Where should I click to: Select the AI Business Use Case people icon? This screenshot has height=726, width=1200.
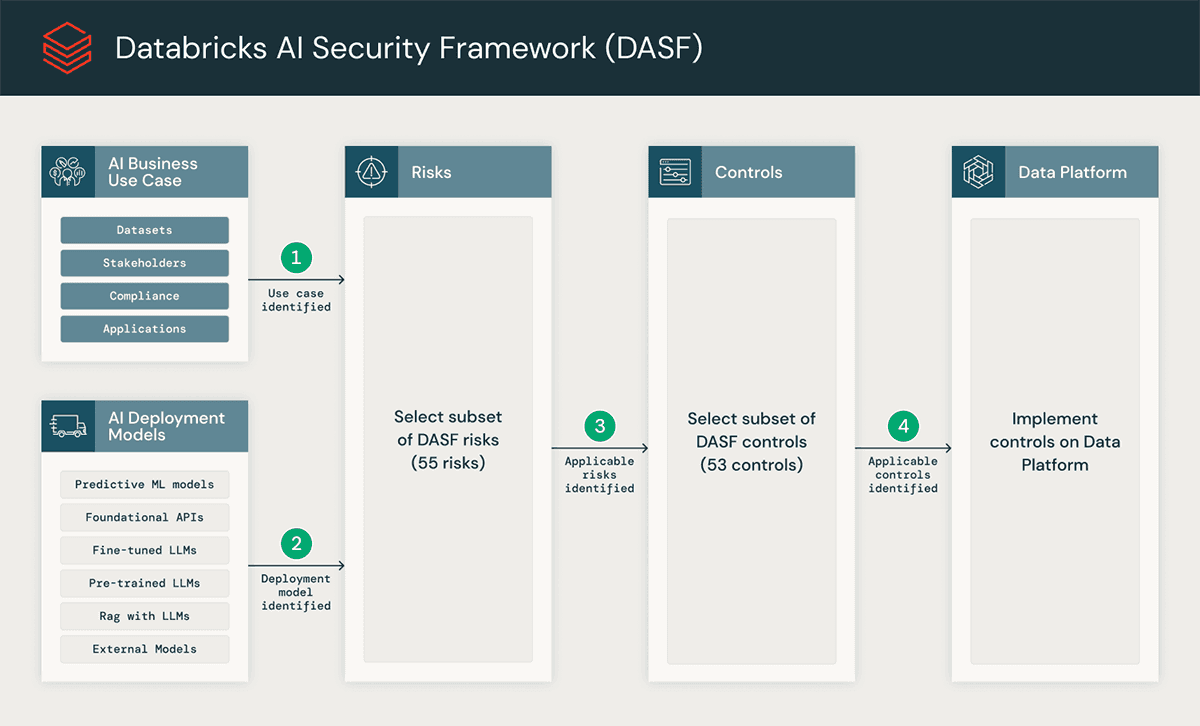click(x=68, y=171)
